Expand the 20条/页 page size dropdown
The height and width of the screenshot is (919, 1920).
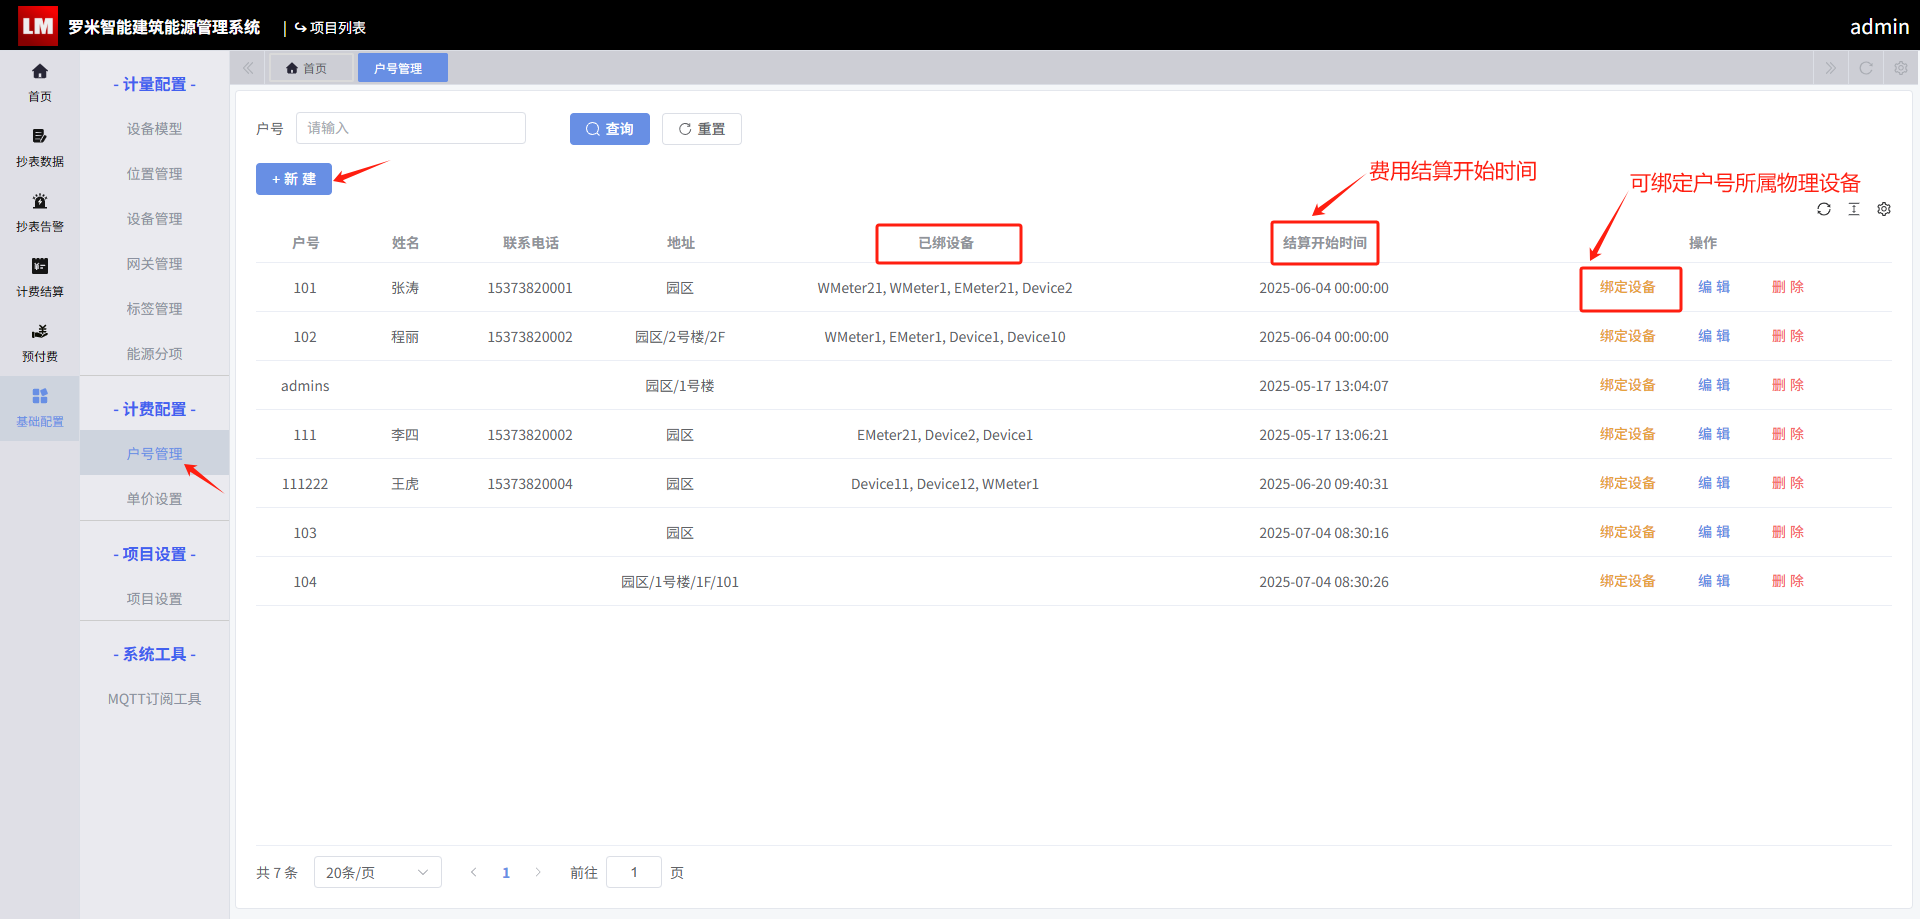click(378, 872)
